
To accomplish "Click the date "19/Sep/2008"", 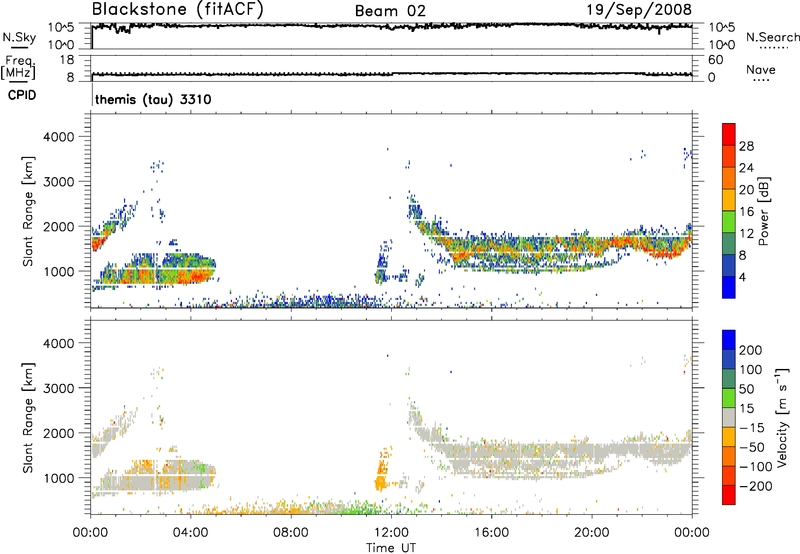I will point(640,9).
